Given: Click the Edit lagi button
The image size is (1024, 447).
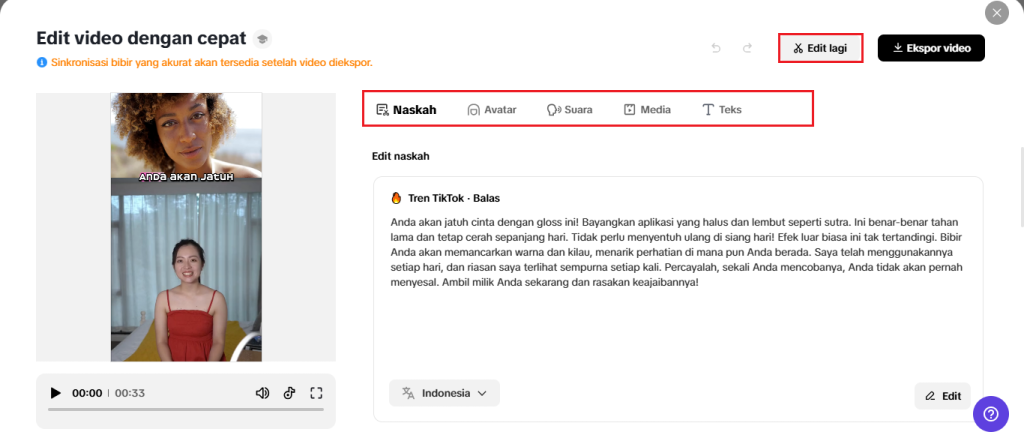Looking at the screenshot, I should pos(820,48).
